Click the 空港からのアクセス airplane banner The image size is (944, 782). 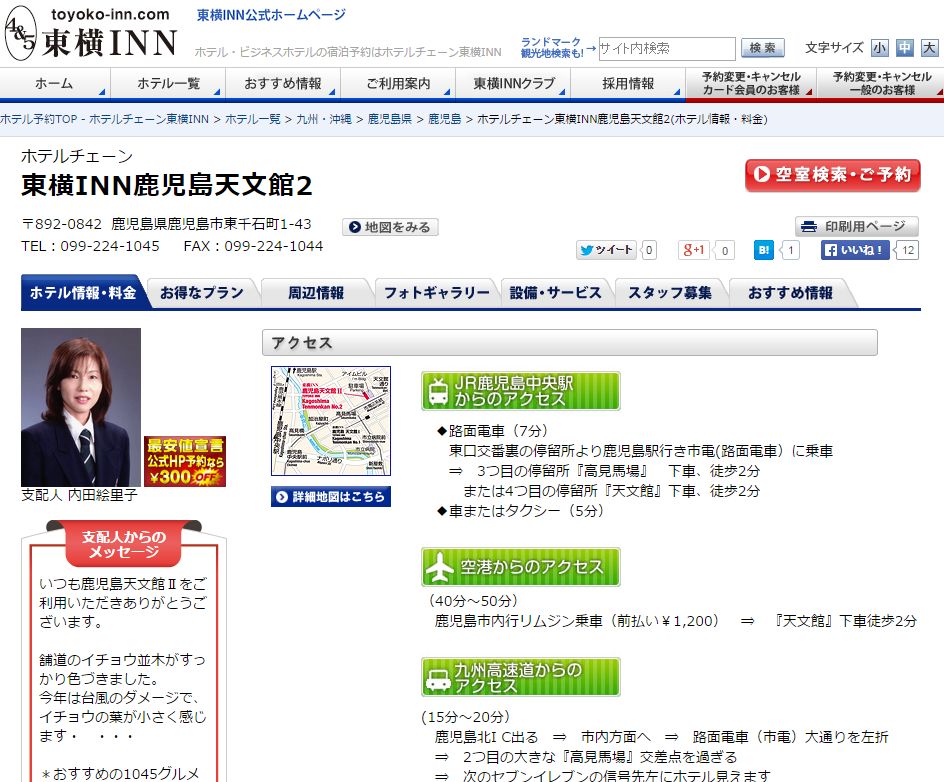point(521,566)
